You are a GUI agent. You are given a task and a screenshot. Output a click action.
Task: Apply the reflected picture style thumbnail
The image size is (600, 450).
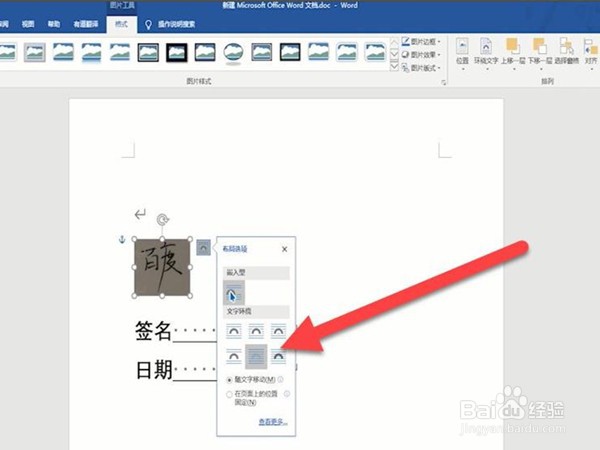[x=91, y=52]
